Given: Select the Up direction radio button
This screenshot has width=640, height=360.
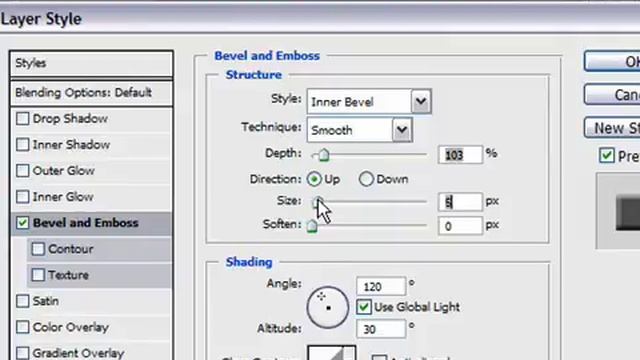Looking at the screenshot, I should click(x=314, y=179).
